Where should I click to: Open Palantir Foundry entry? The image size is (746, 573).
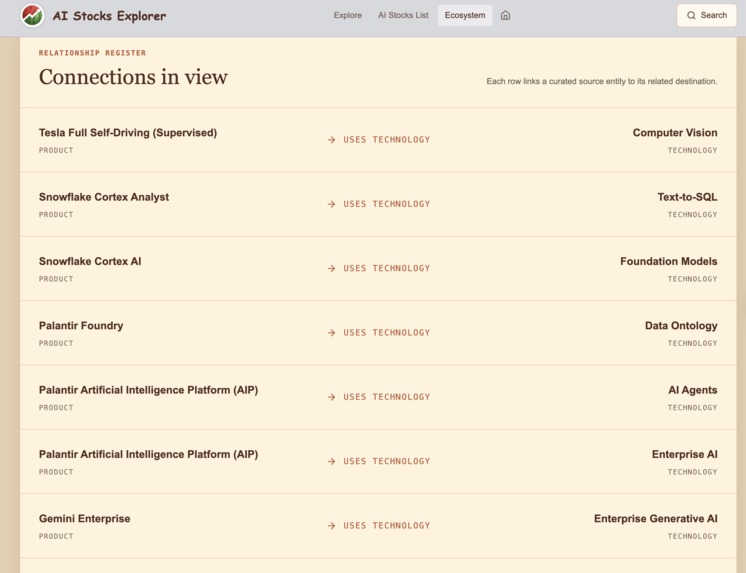[x=81, y=326]
